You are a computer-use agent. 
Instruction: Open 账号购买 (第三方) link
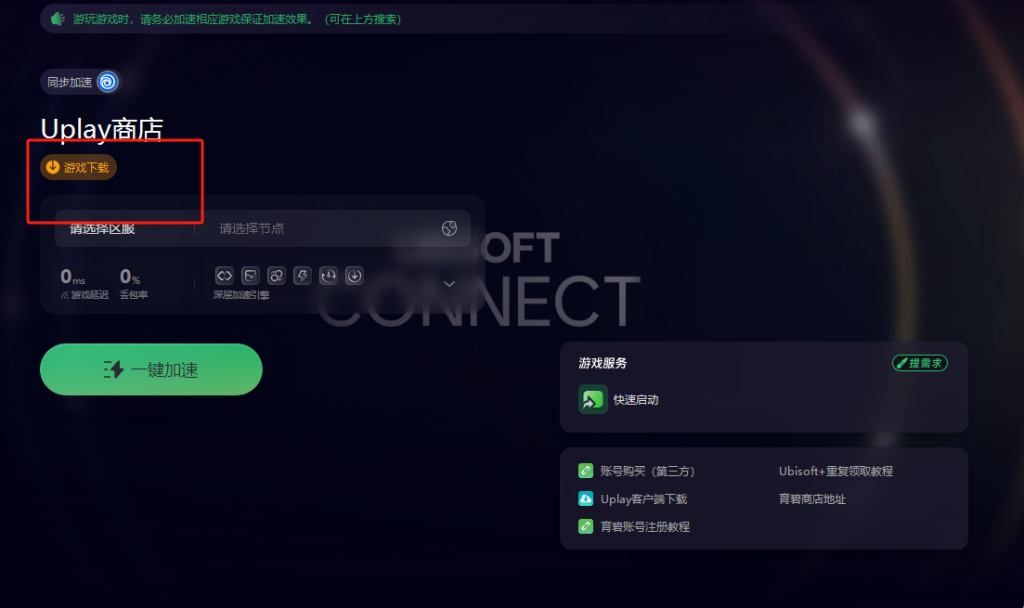tap(647, 471)
